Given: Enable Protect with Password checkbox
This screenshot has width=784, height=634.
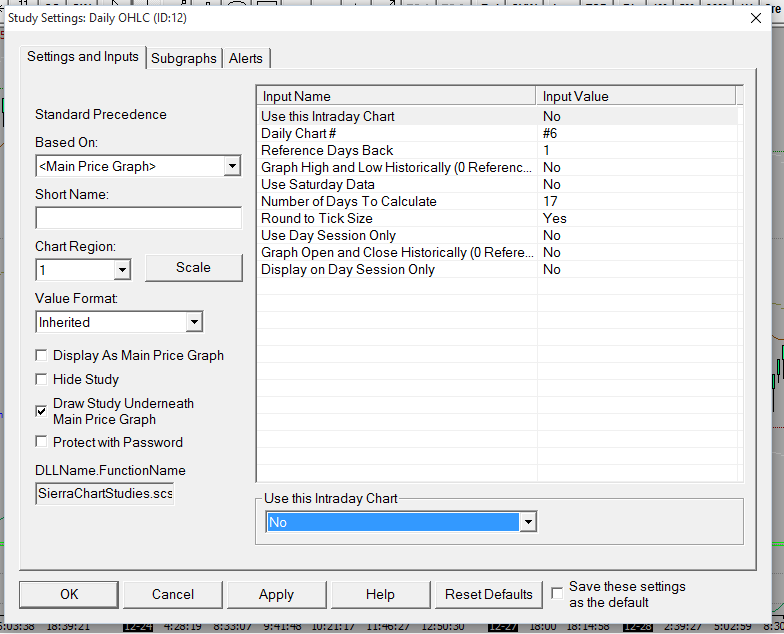Looking at the screenshot, I should tap(42, 442).
